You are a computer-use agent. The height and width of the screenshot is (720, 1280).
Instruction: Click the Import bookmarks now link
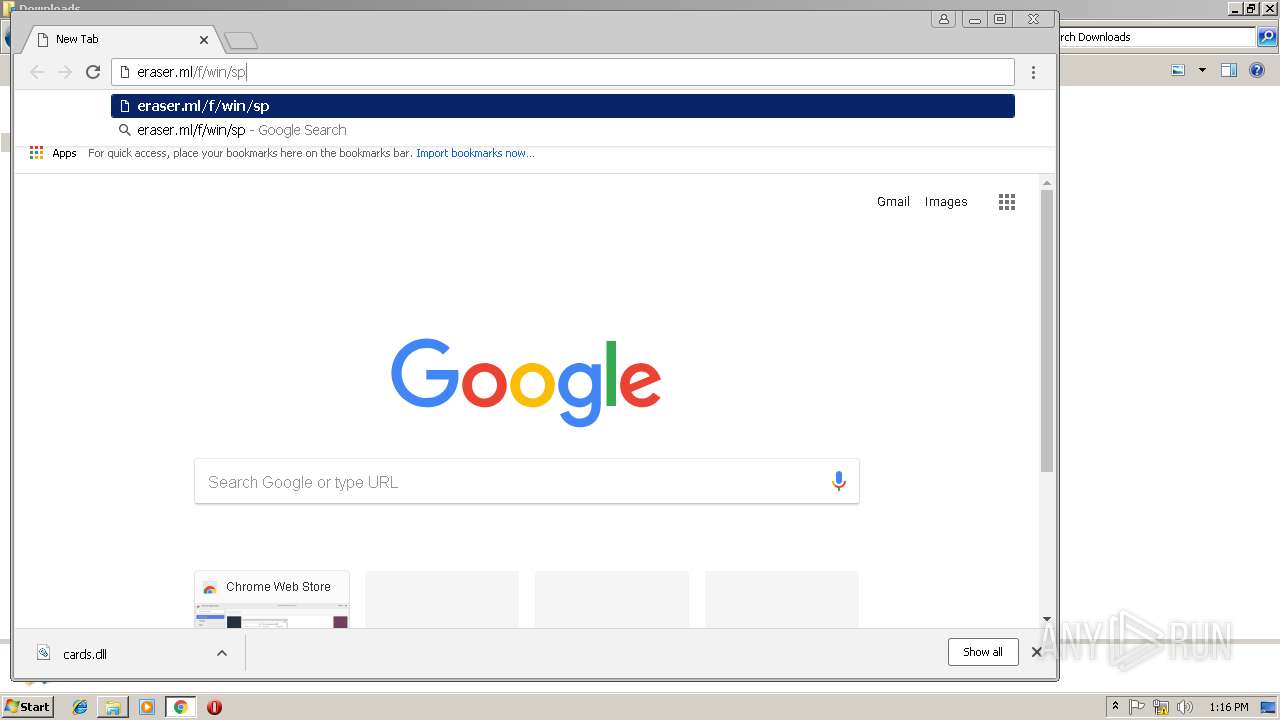point(475,153)
